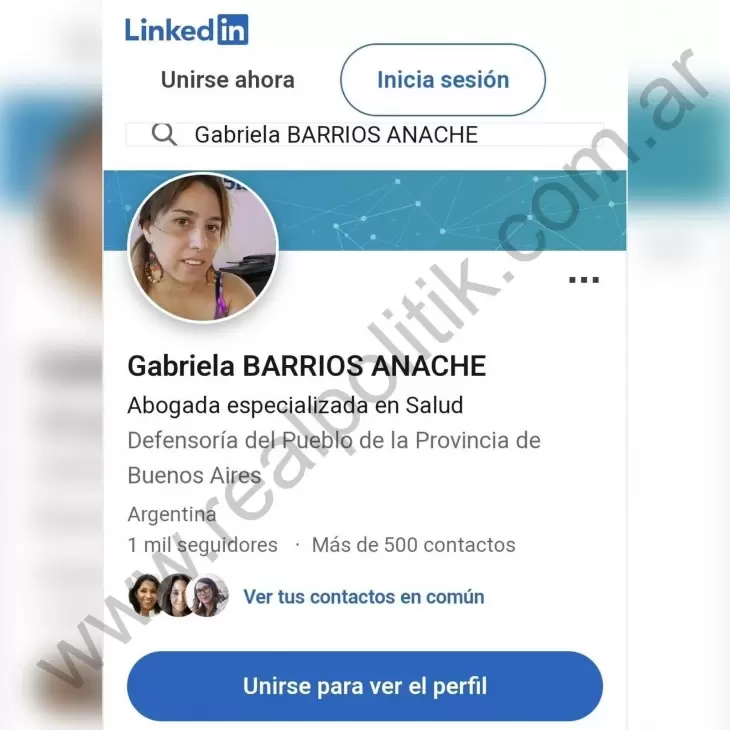This screenshot has width=730, height=730.
Task: Click the search magnifier icon
Action: 164,135
